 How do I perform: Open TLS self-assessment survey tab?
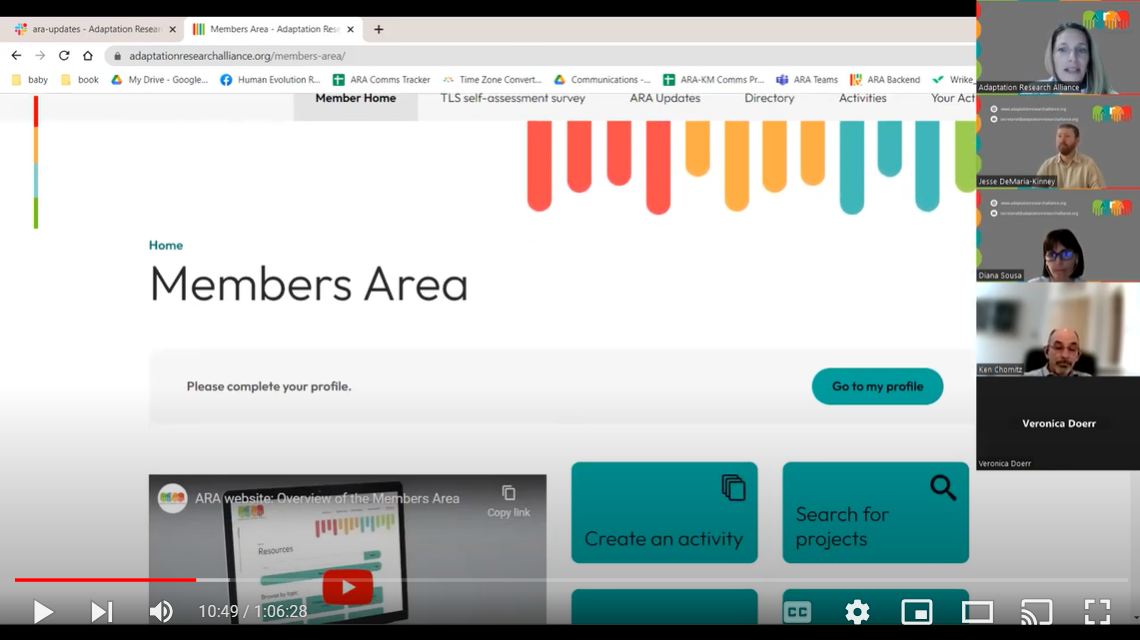(512, 98)
